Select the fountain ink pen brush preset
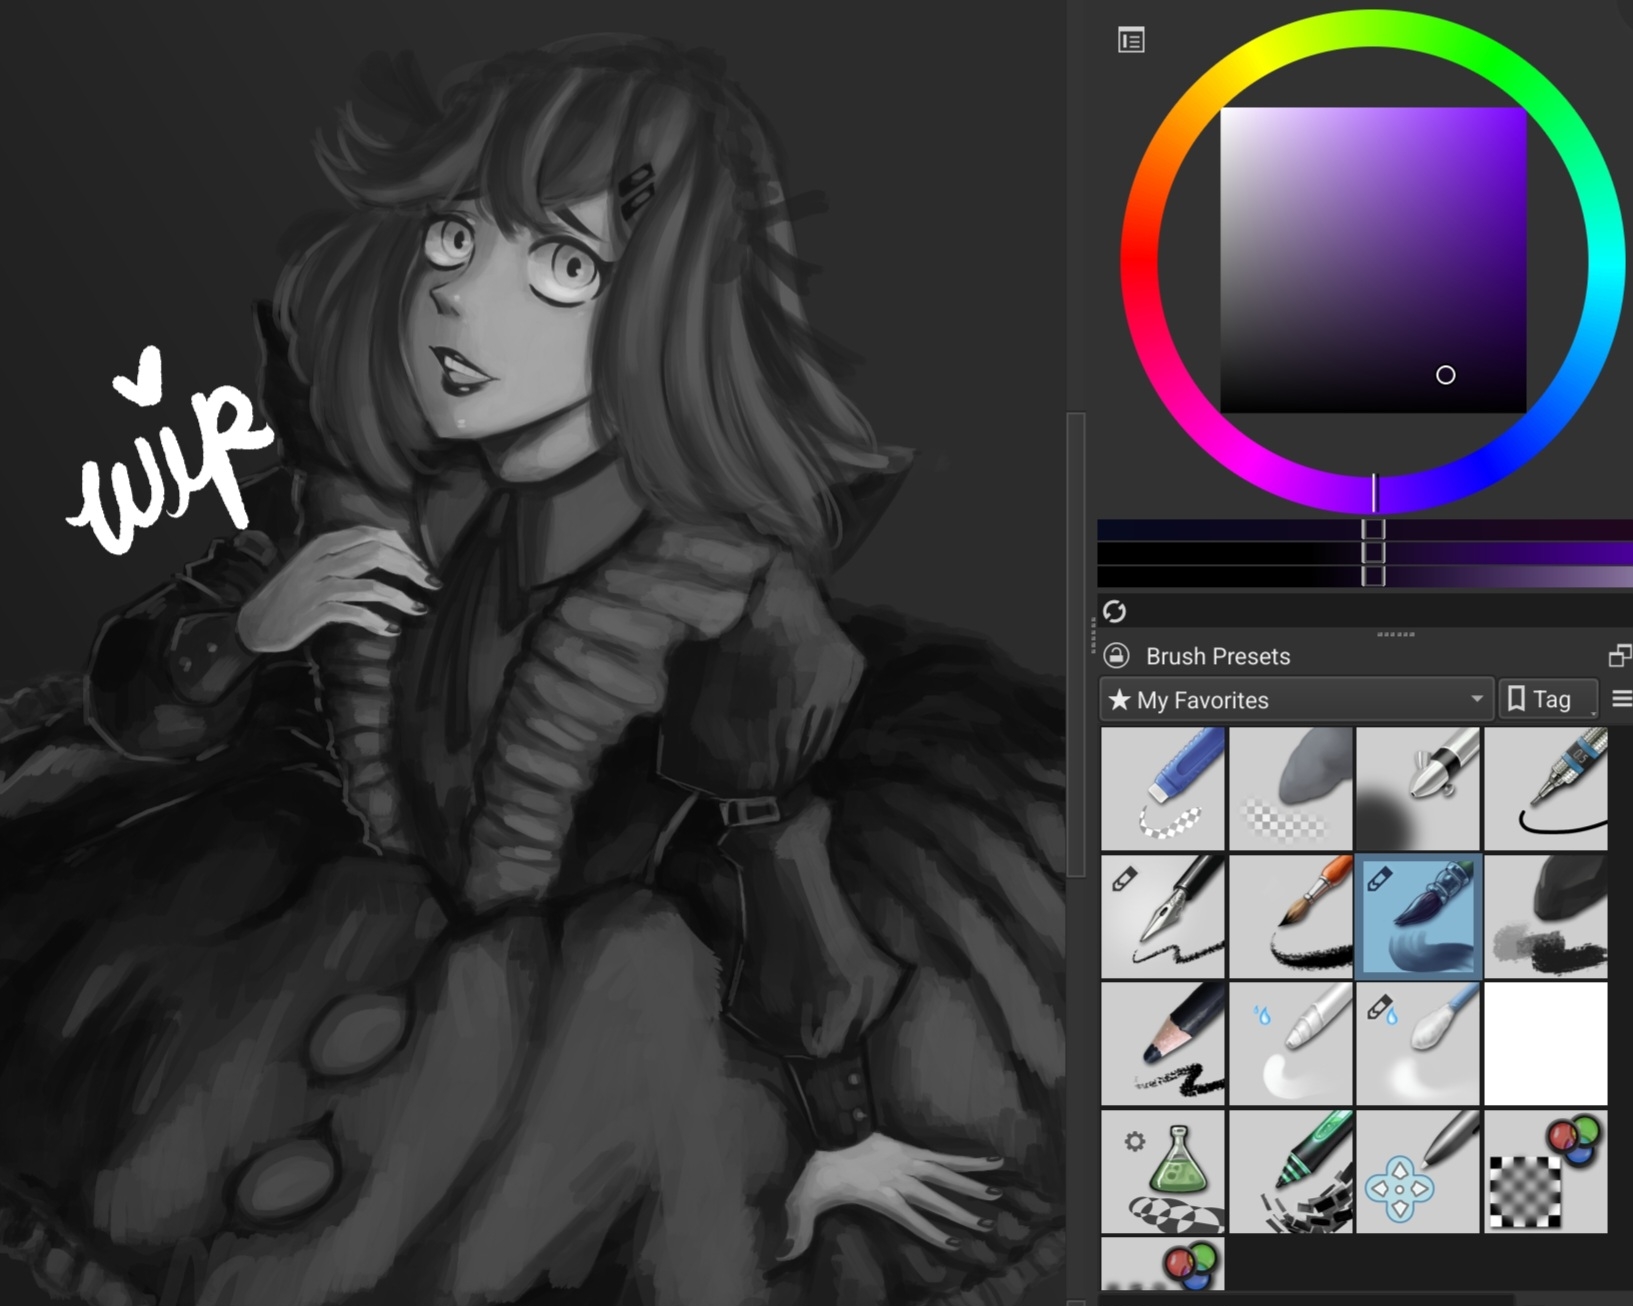Screen dimensions: 1633x1306 [x=1162, y=916]
